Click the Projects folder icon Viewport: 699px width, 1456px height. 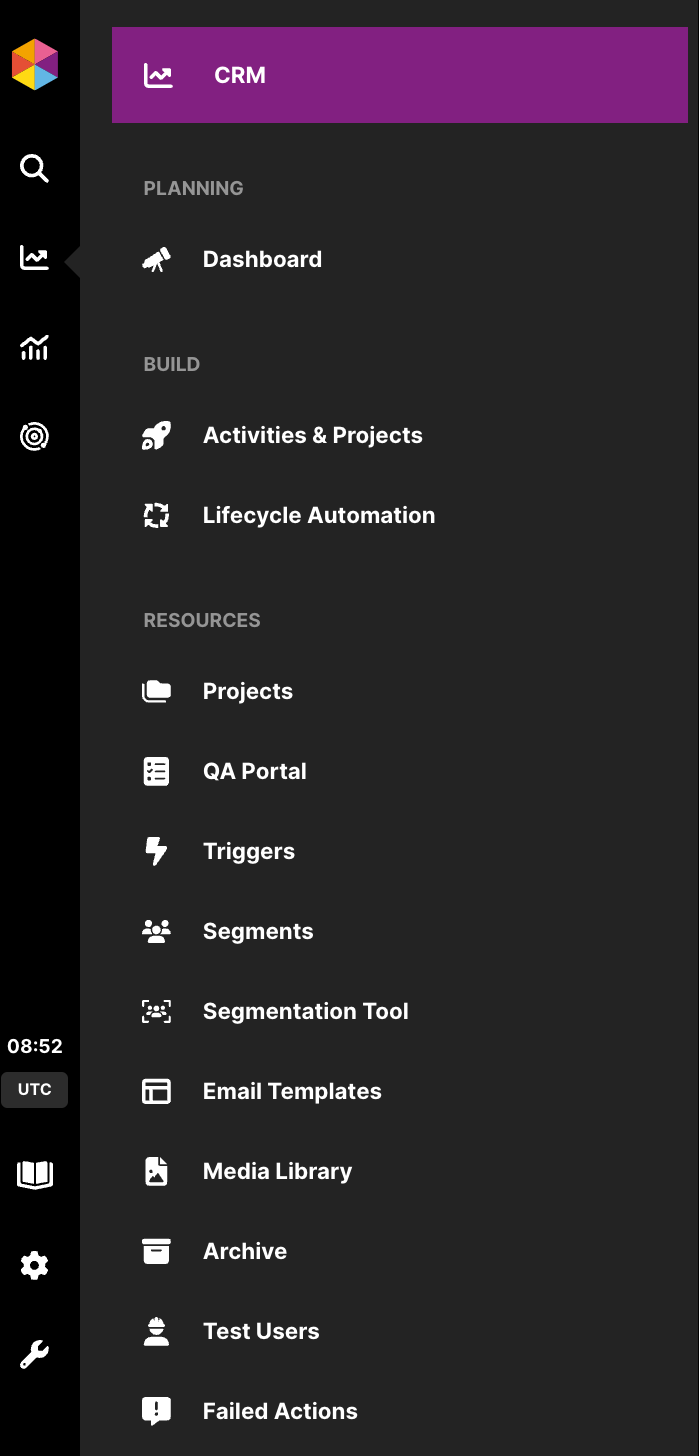[157, 691]
